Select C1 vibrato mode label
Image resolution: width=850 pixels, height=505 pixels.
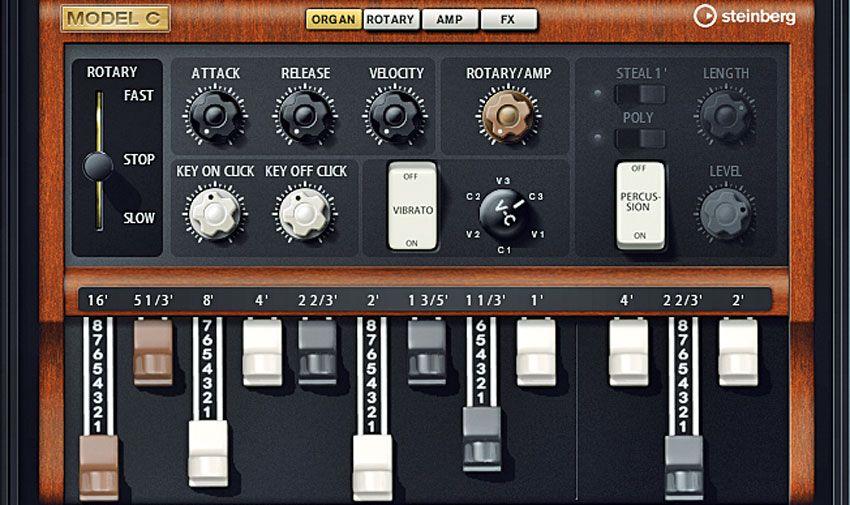(x=504, y=250)
